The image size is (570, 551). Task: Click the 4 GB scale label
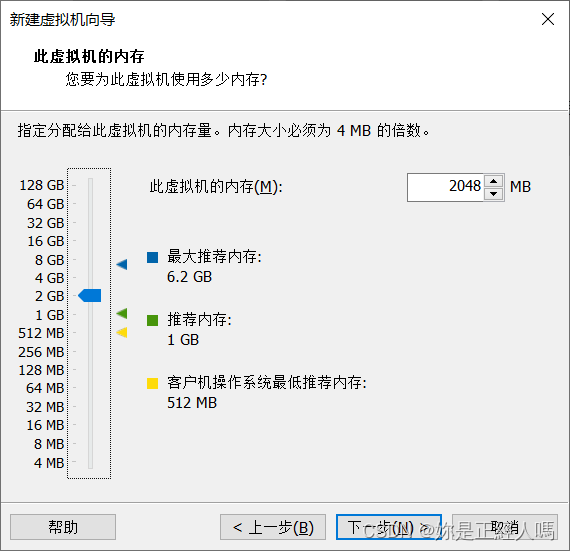[x=49, y=278]
